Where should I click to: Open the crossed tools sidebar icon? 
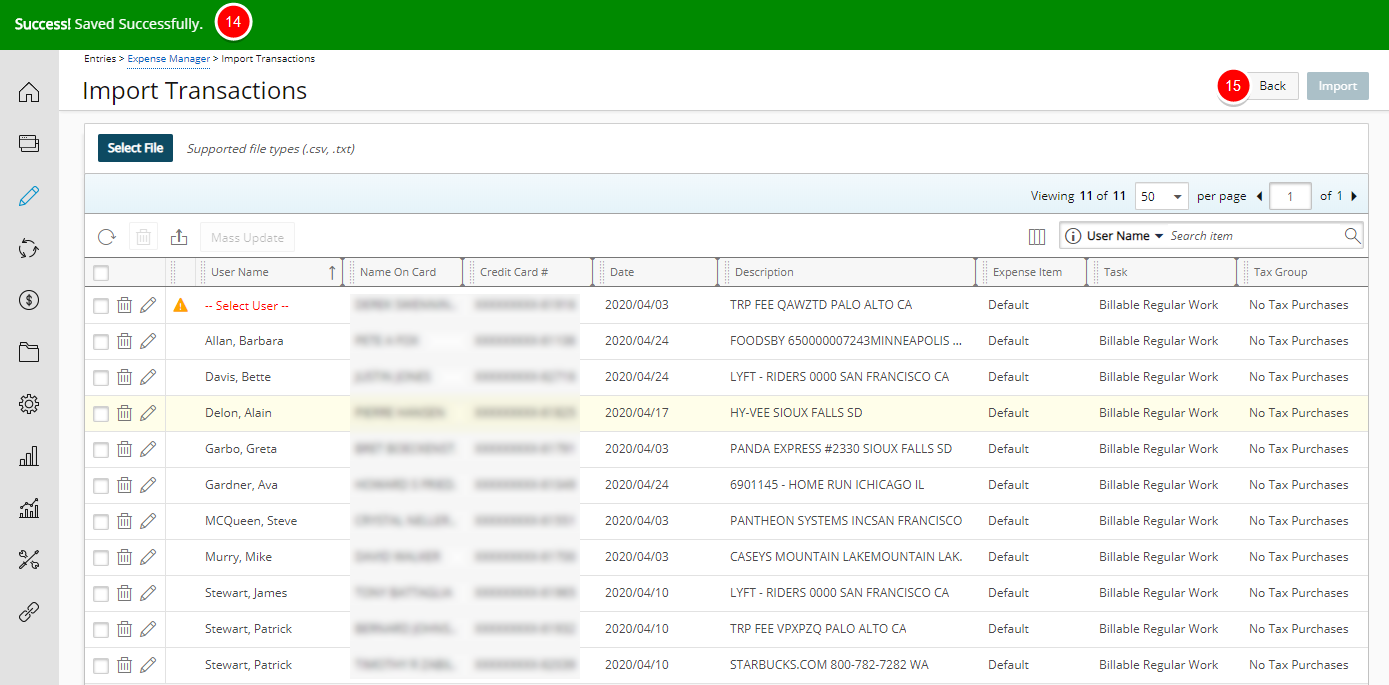pyautogui.click(x=29, y=560)
